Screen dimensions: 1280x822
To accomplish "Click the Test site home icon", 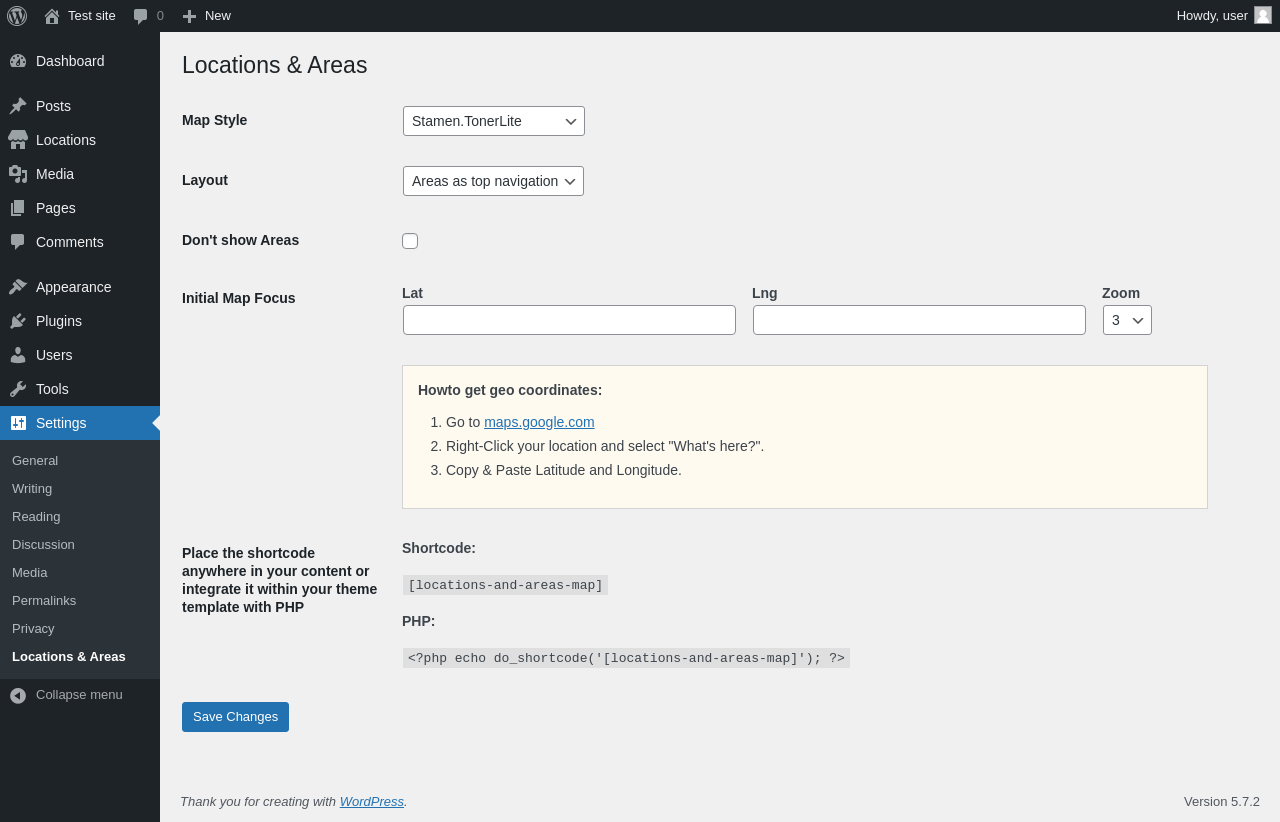I will (52, 16).
